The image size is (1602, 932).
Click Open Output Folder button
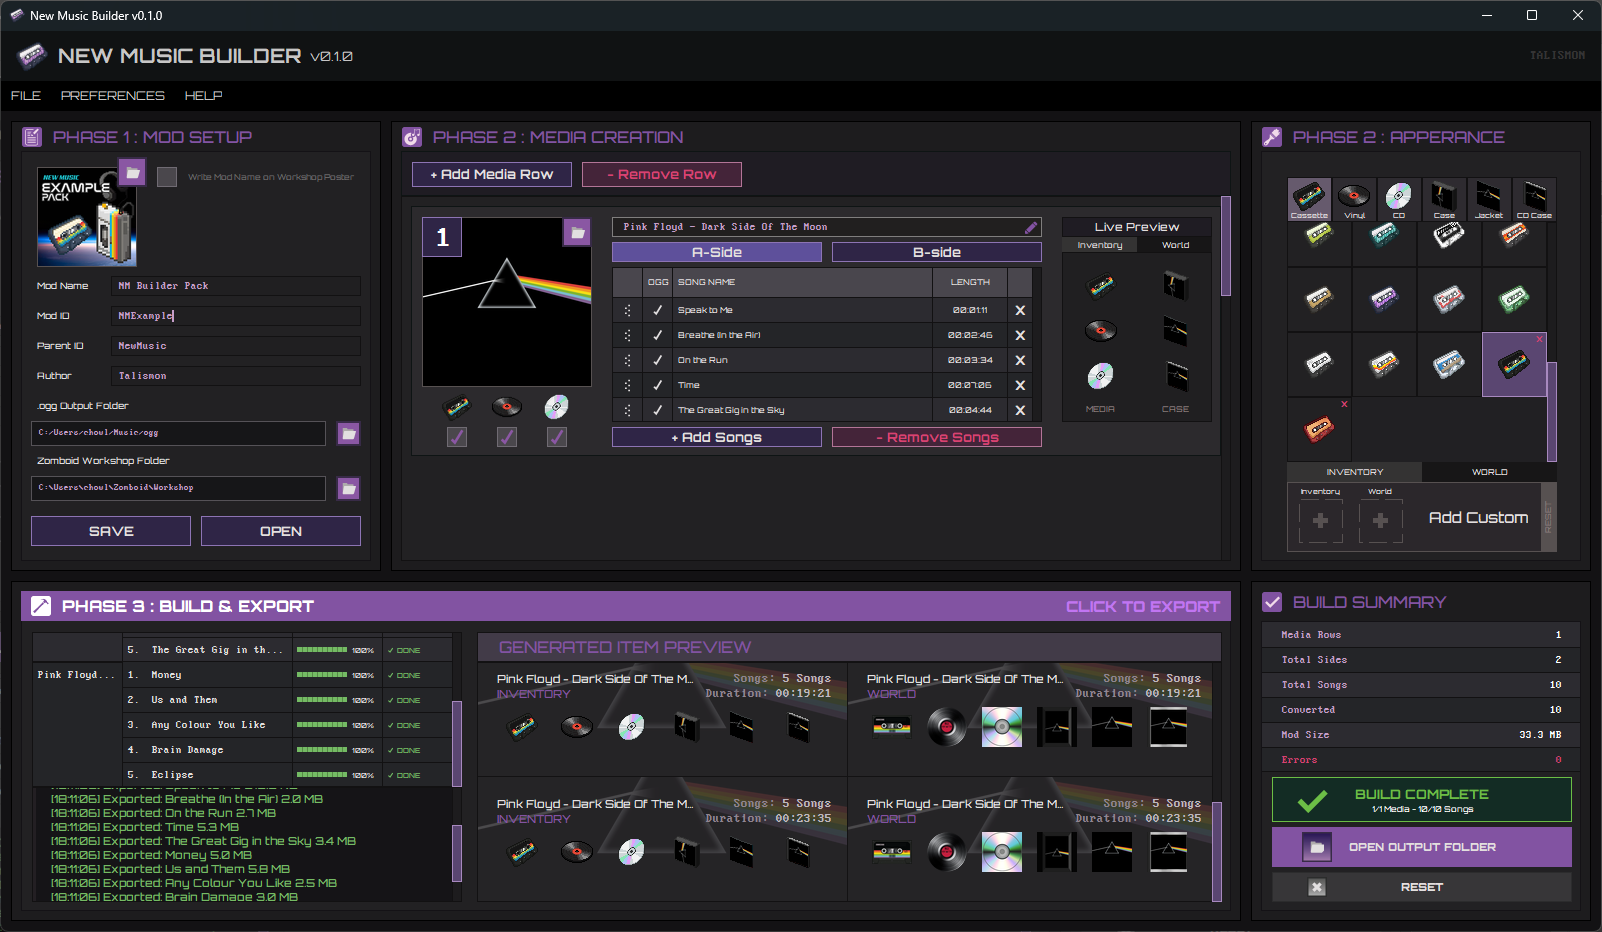click(1422, 847)
